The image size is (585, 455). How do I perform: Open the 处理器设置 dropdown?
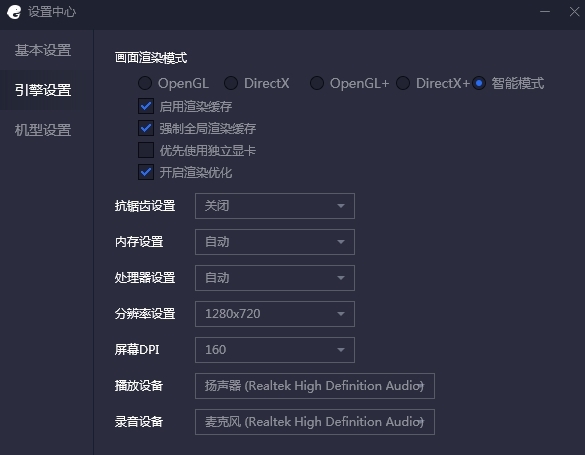[275, 278]
